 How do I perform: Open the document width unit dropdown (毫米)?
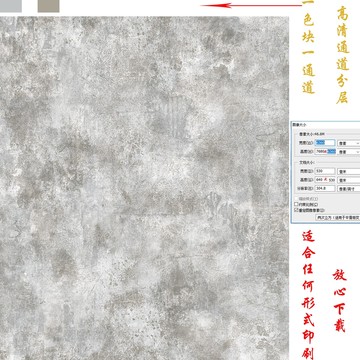click(349, 171)
